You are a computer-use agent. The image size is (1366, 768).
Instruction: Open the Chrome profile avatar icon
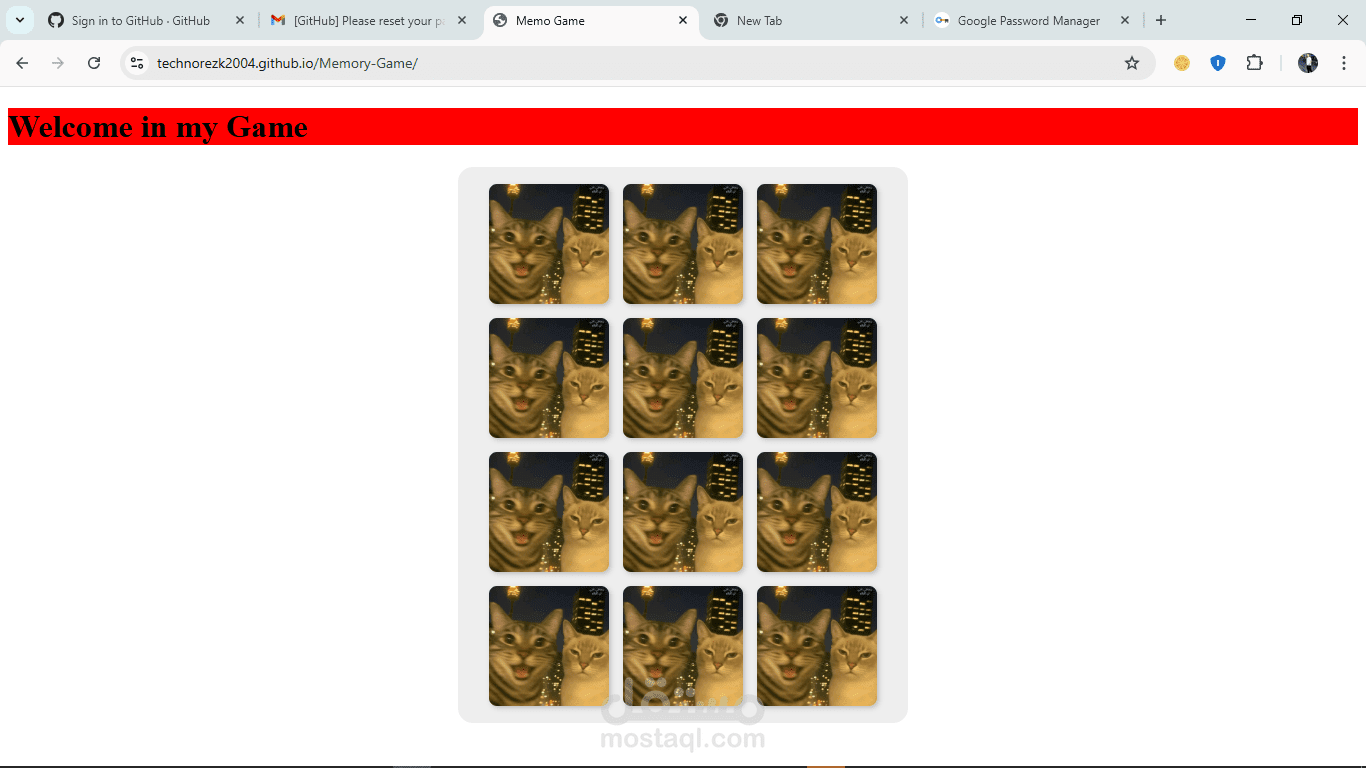coord(1308,62)
